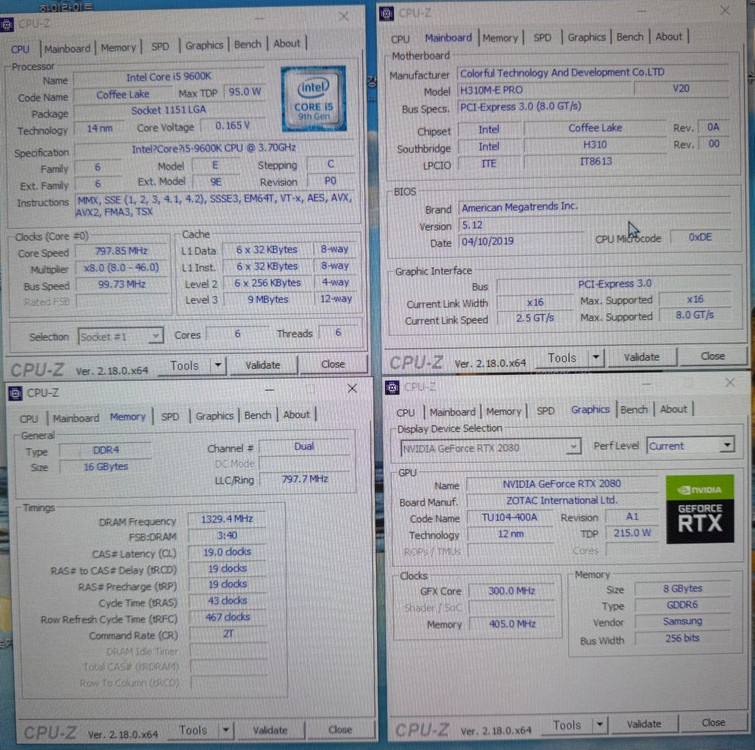The image size is (755, 750).
Task: Click the Close button in the Graphics window
Action: 713,723
